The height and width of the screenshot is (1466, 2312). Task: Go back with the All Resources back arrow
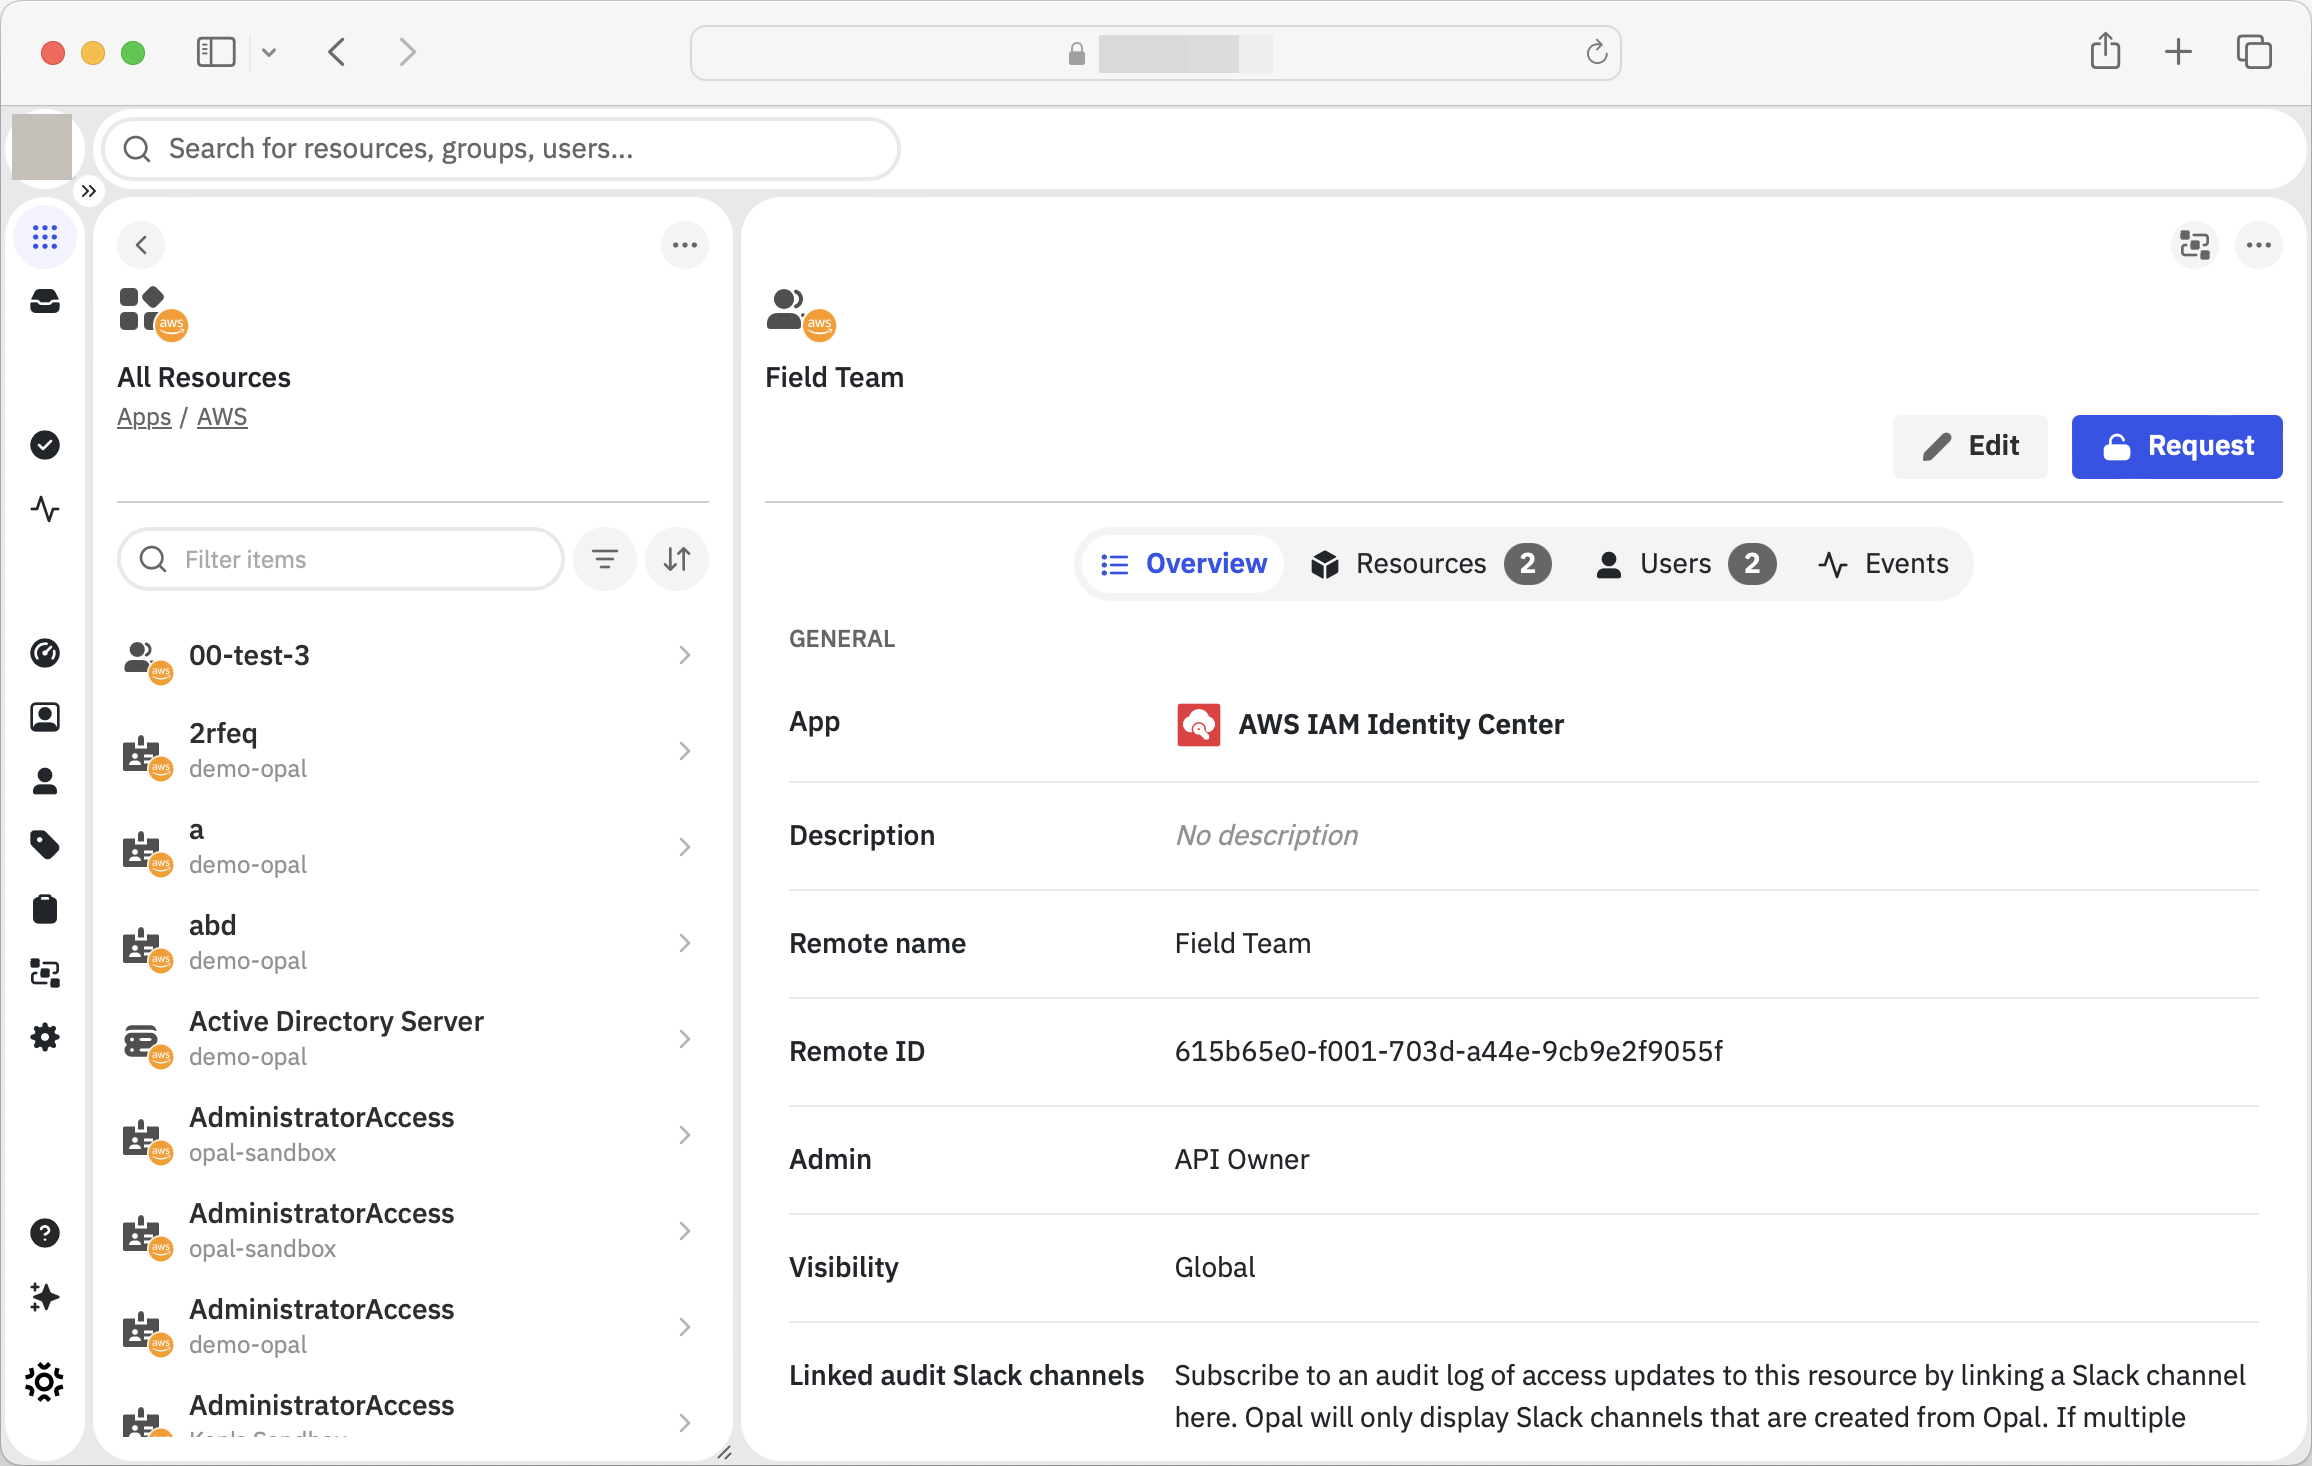tap(141, 245)
